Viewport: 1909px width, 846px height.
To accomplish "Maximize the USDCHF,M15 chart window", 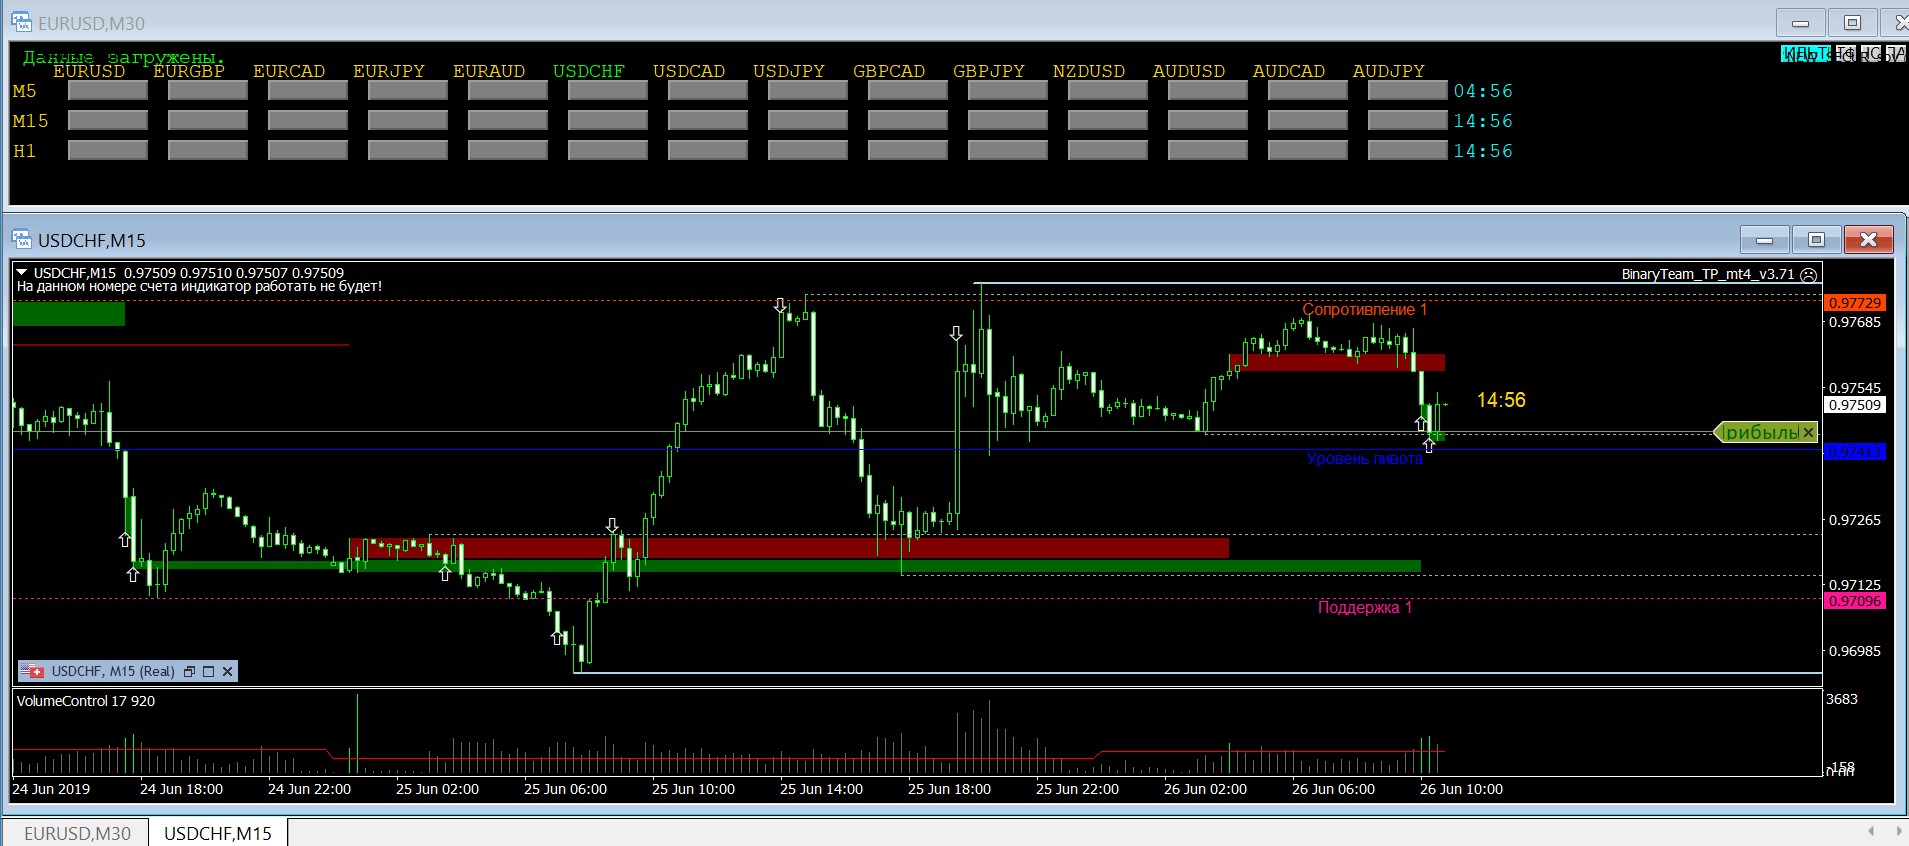I will [x=1816, y=240].
